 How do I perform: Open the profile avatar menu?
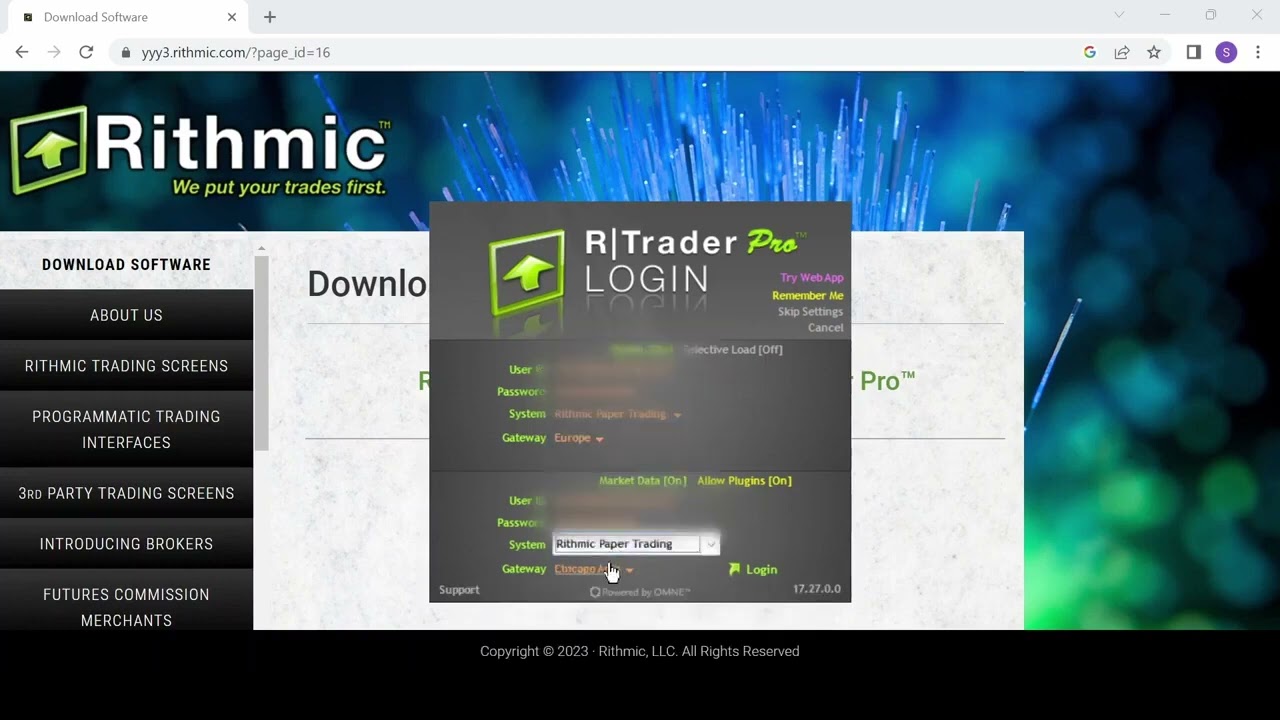[1226, 52]
